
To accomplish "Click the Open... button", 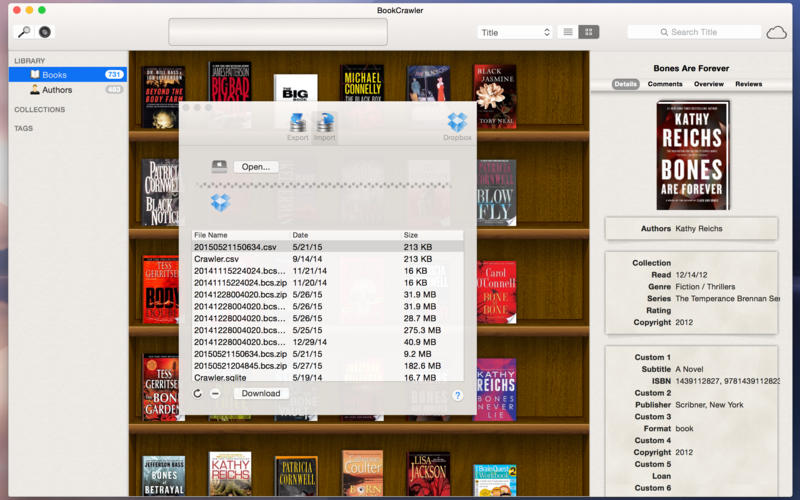I will point(256,167).
